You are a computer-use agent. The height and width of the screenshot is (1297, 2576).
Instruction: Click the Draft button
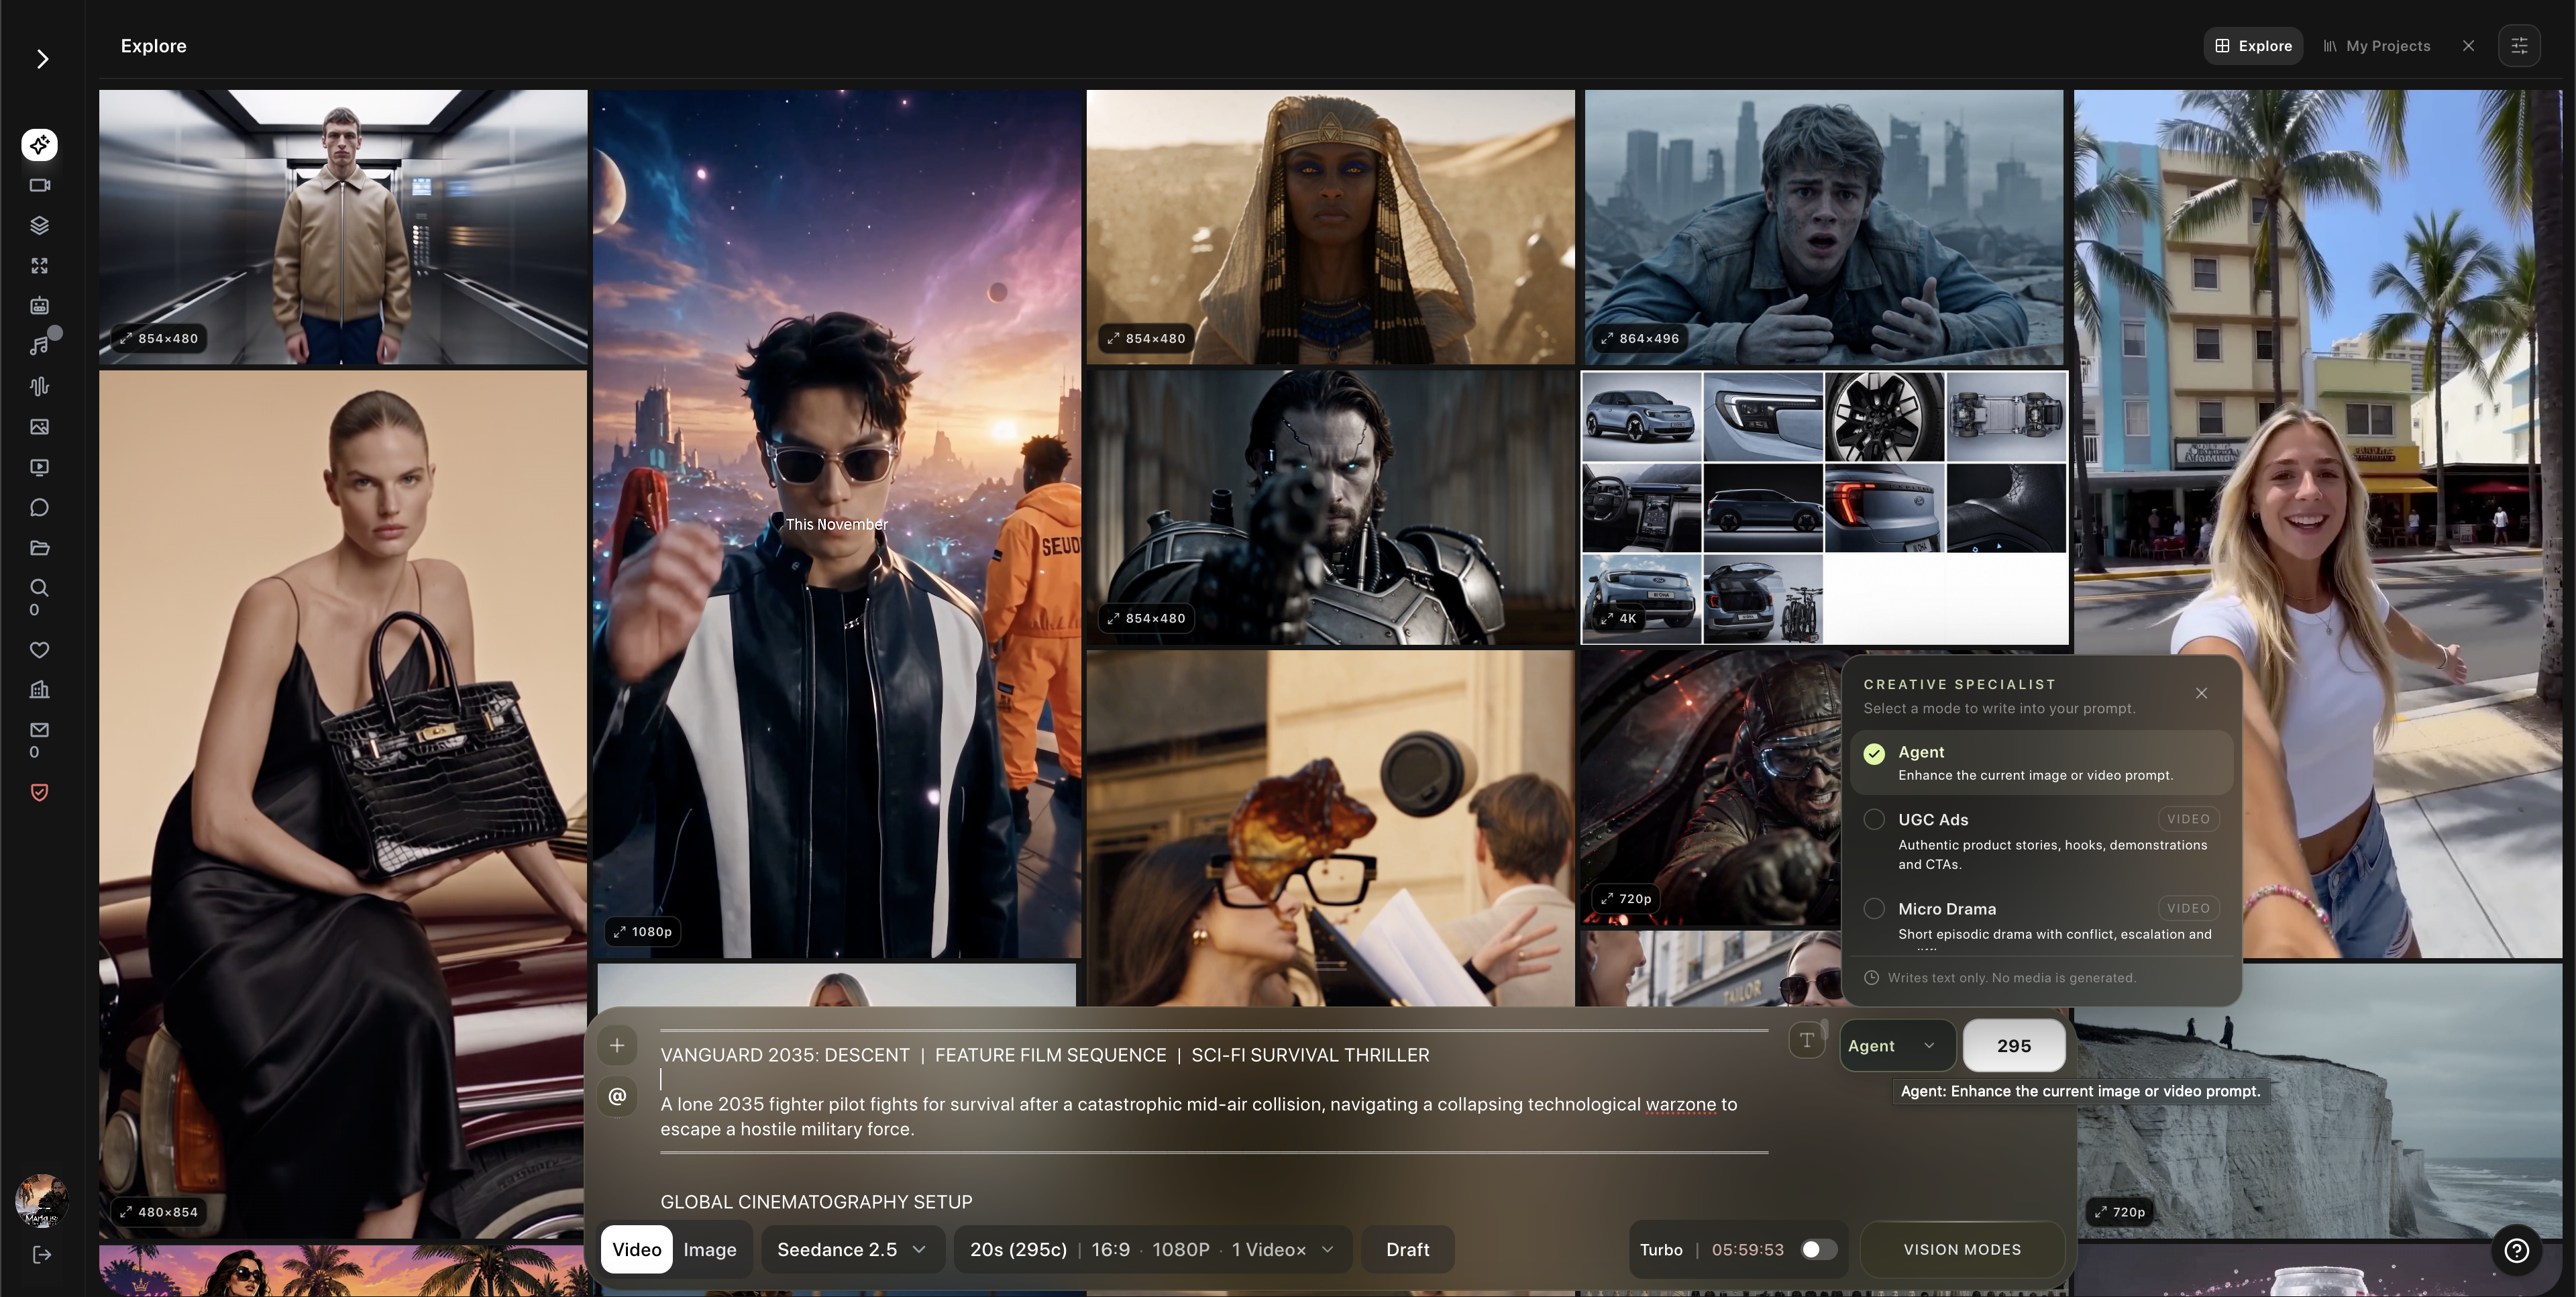point(1407,1250)
